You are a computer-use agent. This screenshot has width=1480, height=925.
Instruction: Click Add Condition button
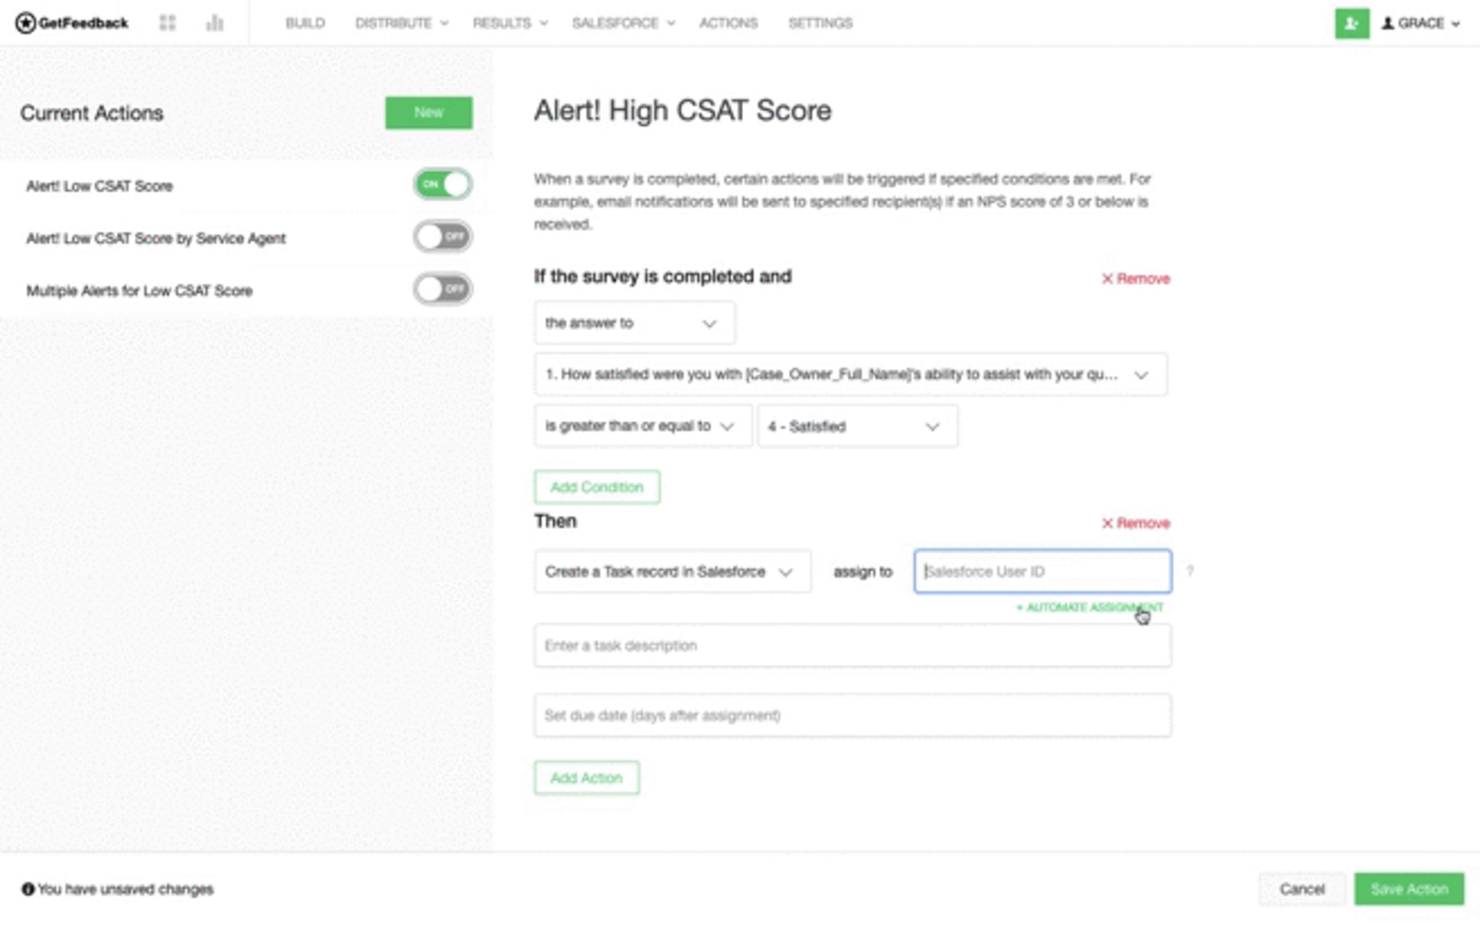(x=597, y=487)
